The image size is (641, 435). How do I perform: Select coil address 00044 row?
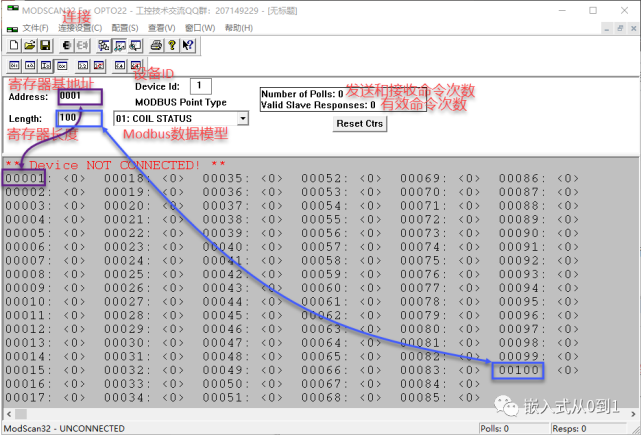(242, 302)
